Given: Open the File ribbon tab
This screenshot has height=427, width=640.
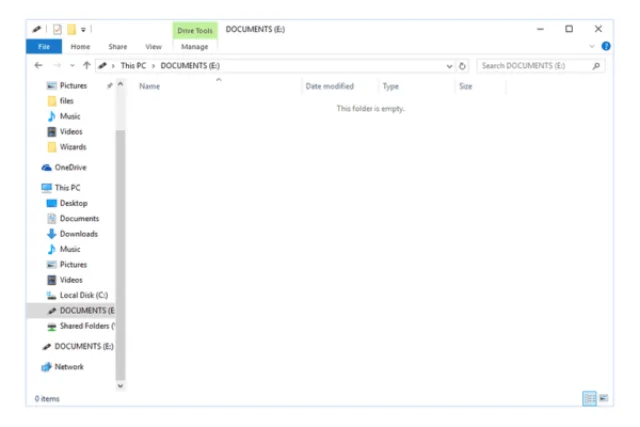Looking at the screenshot, I should (x=44, y=47).
